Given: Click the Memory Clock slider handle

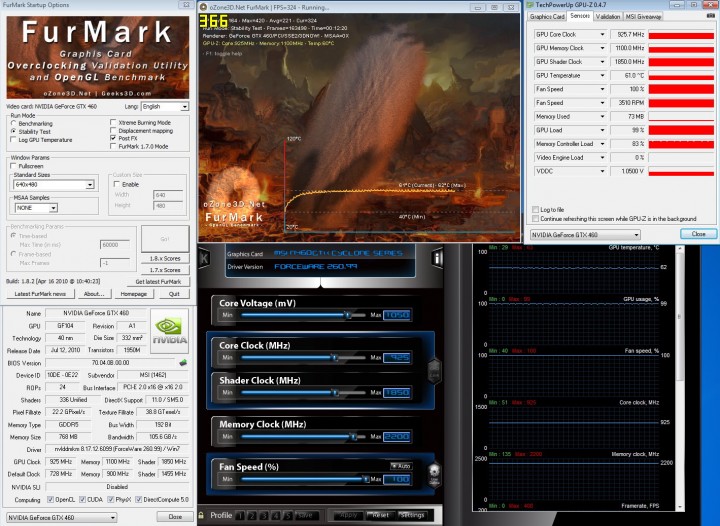Looking at the screenshot, I should click(354, 436).
